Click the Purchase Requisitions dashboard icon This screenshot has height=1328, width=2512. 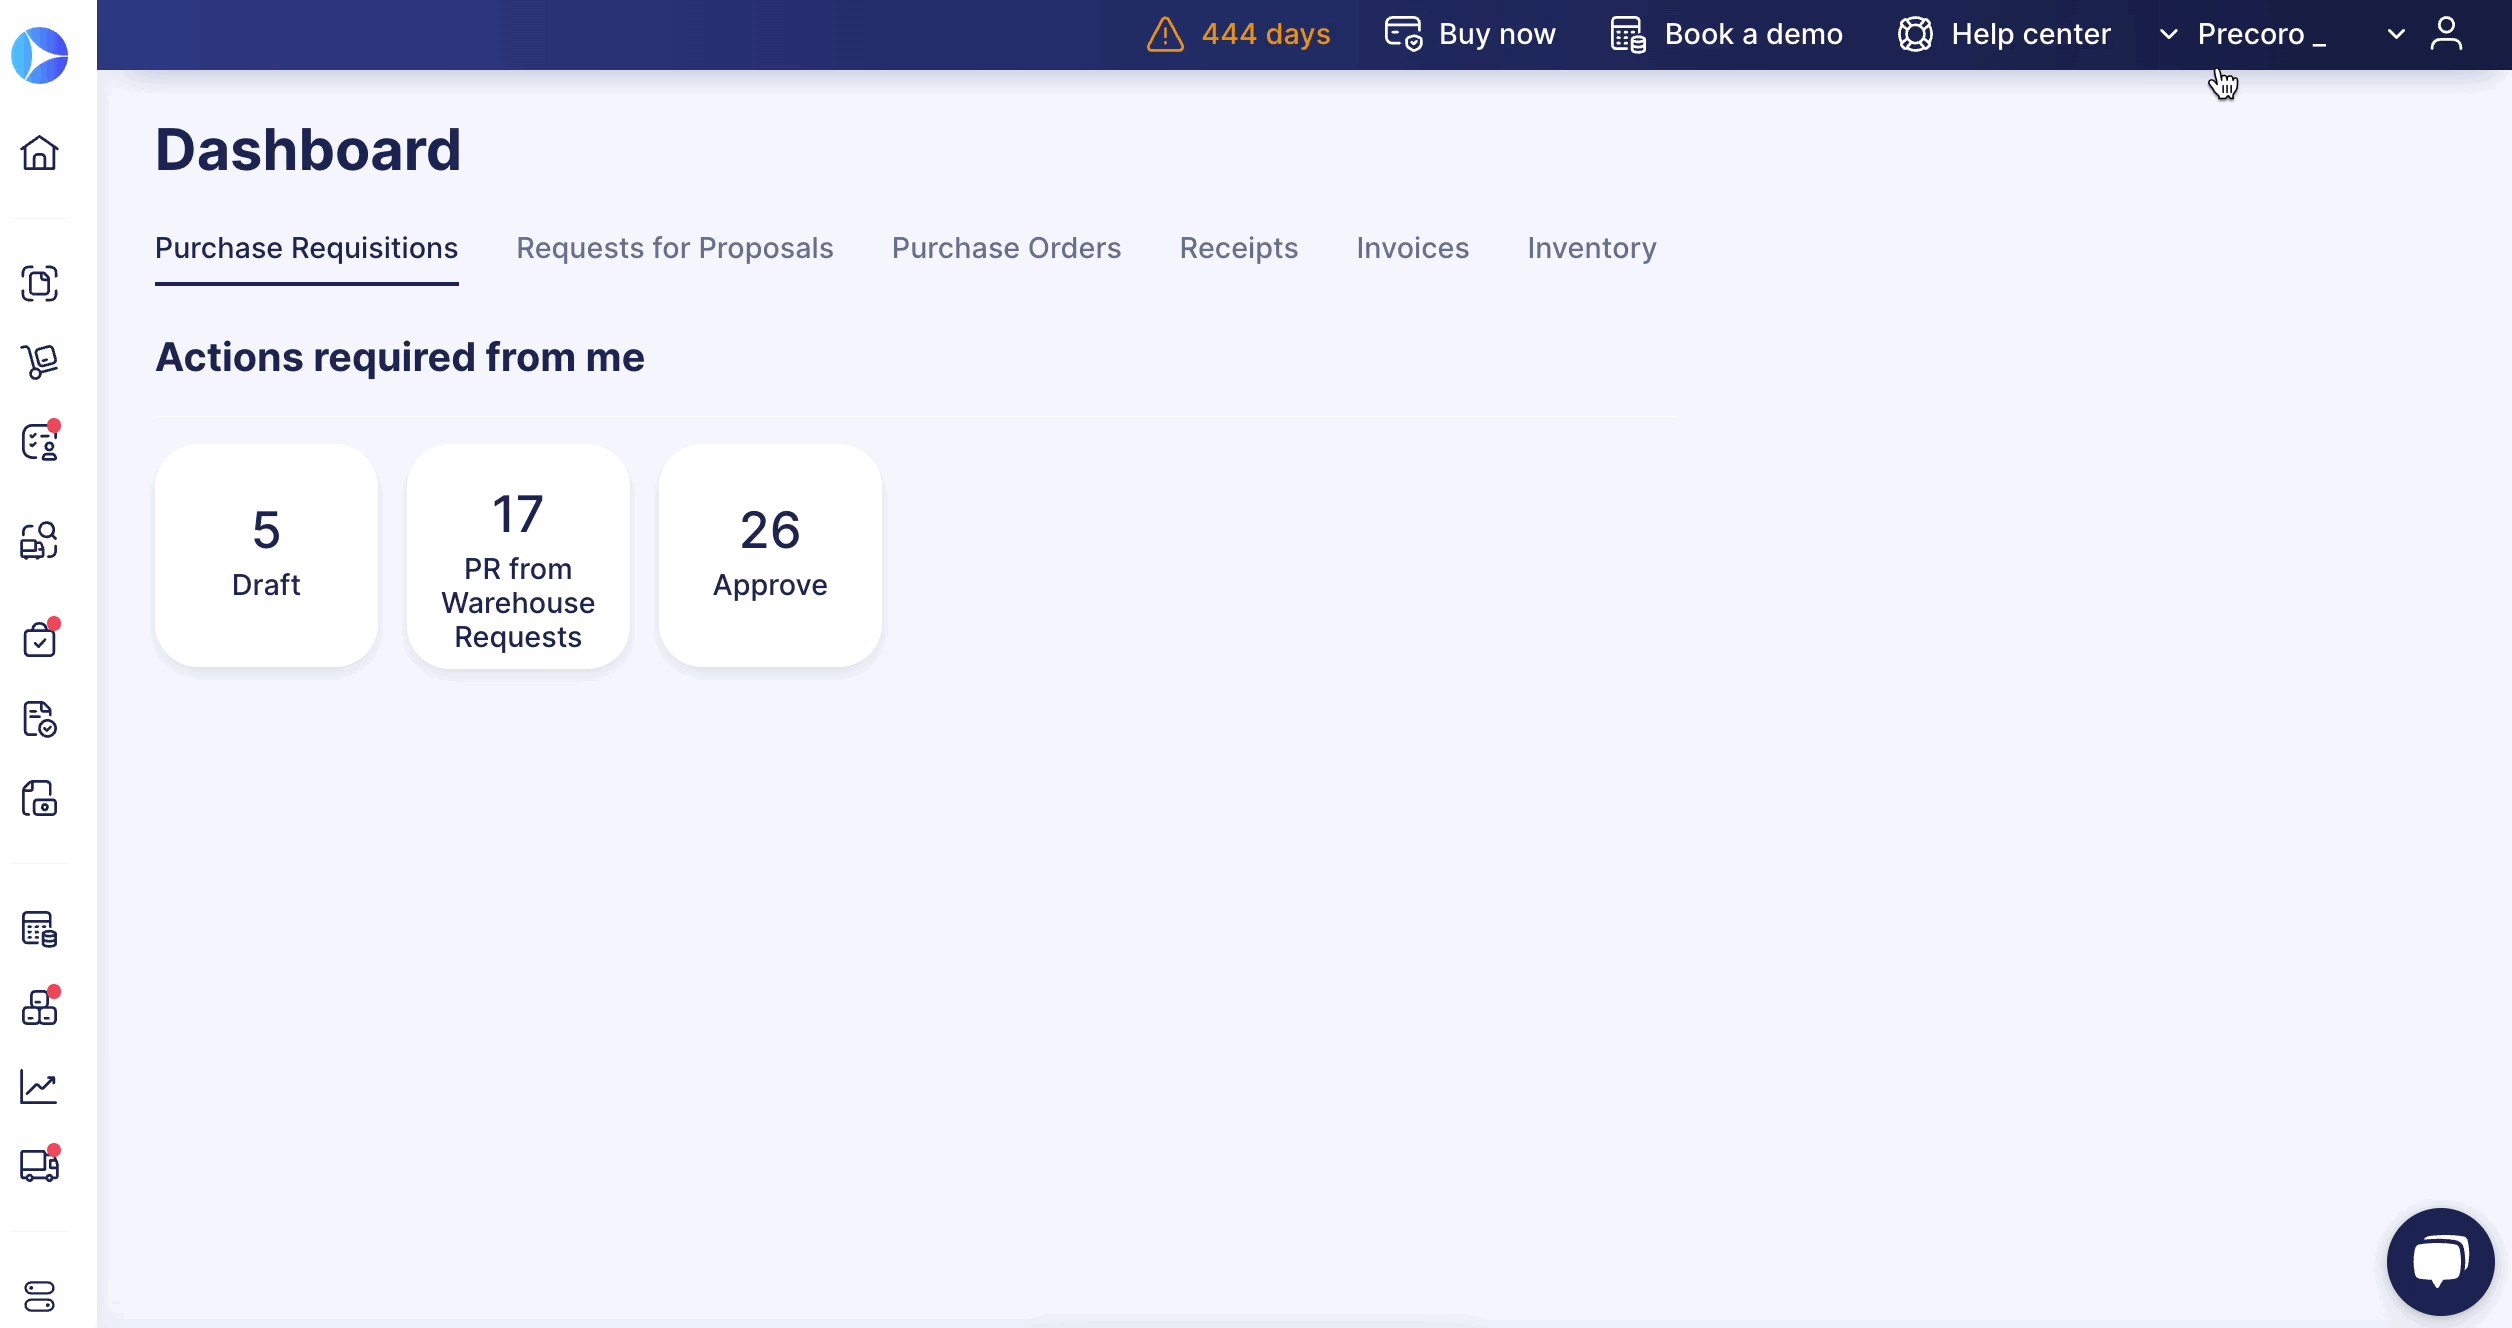(40, 283)
